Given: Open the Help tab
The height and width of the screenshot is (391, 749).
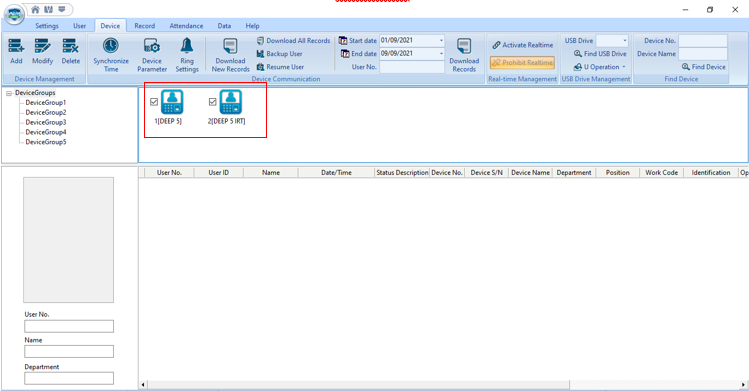Looking at the screenshot, I should tap(252, 26).
